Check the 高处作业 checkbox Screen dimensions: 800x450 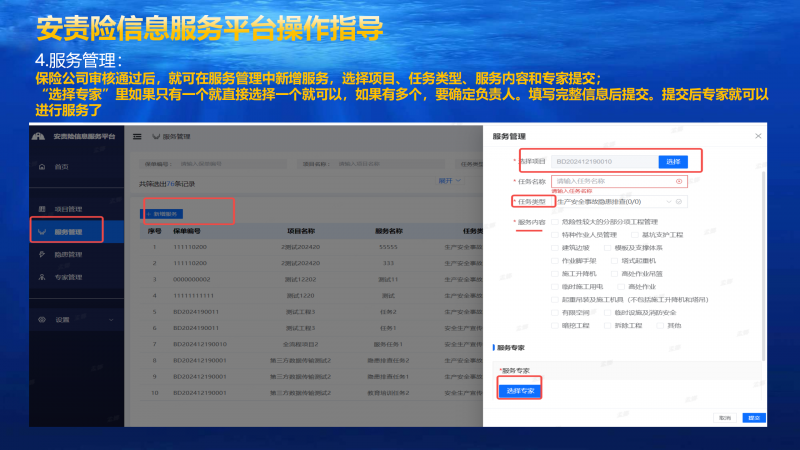point(621,287)
